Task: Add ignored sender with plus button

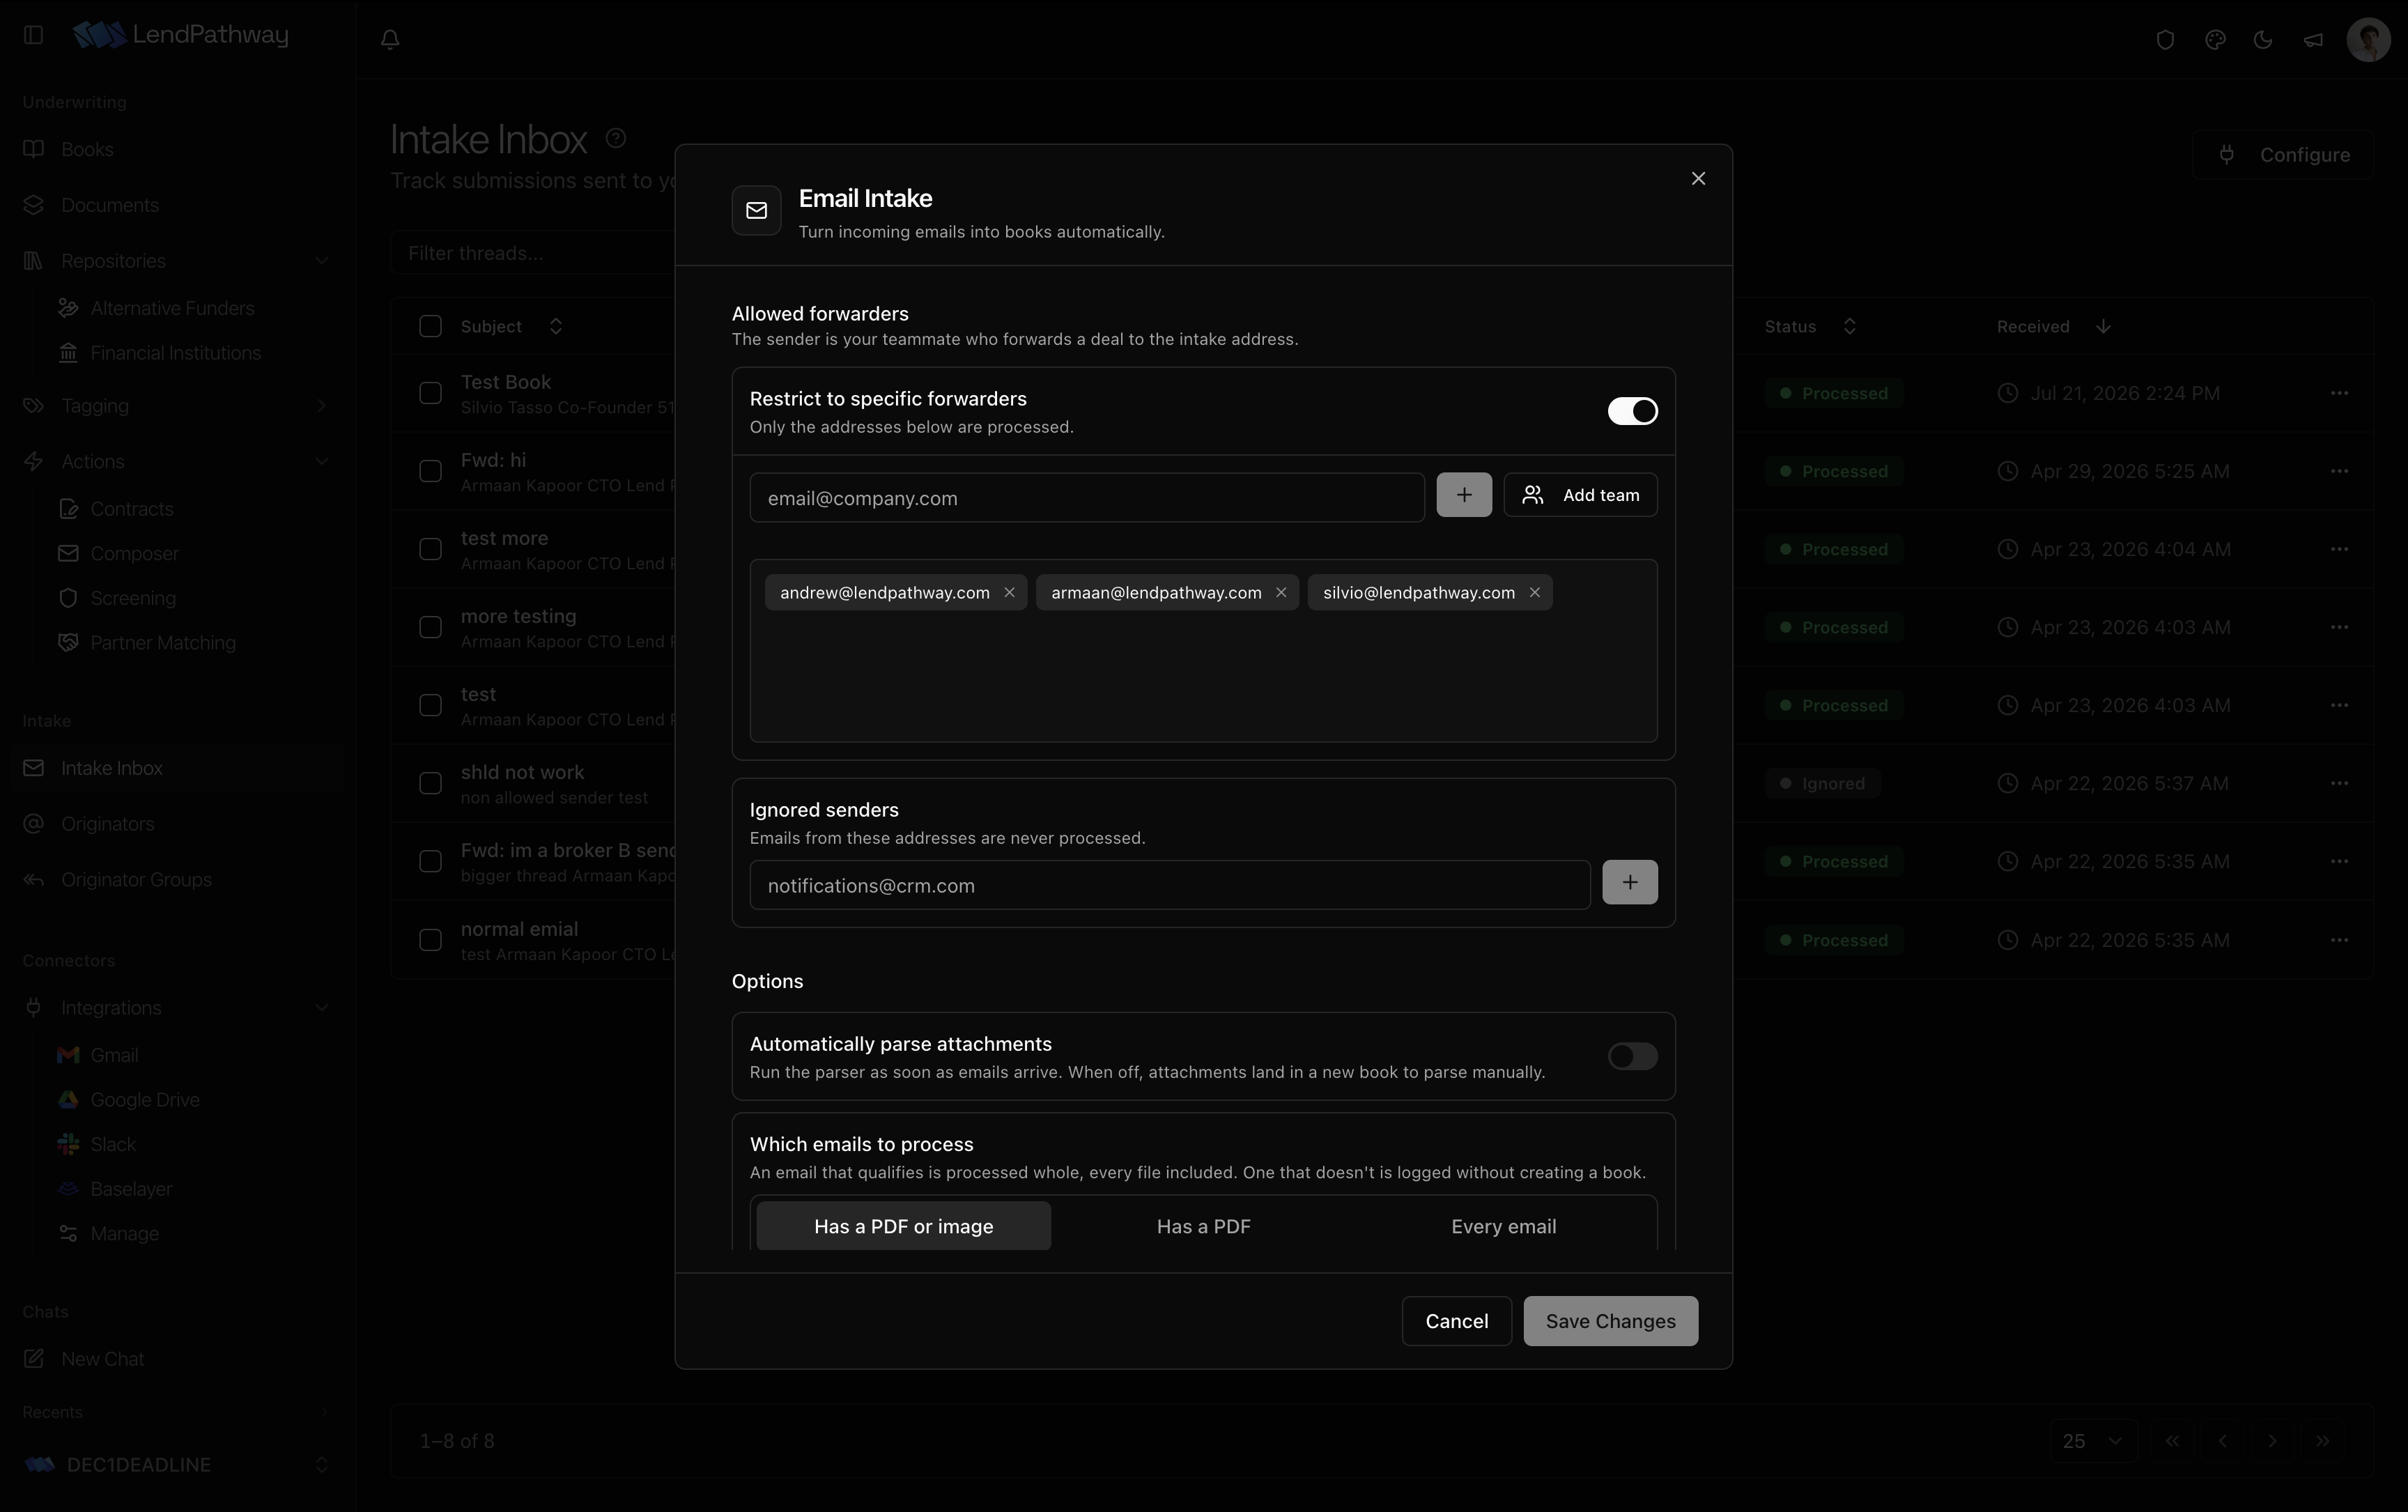Action: point(1630,882)
